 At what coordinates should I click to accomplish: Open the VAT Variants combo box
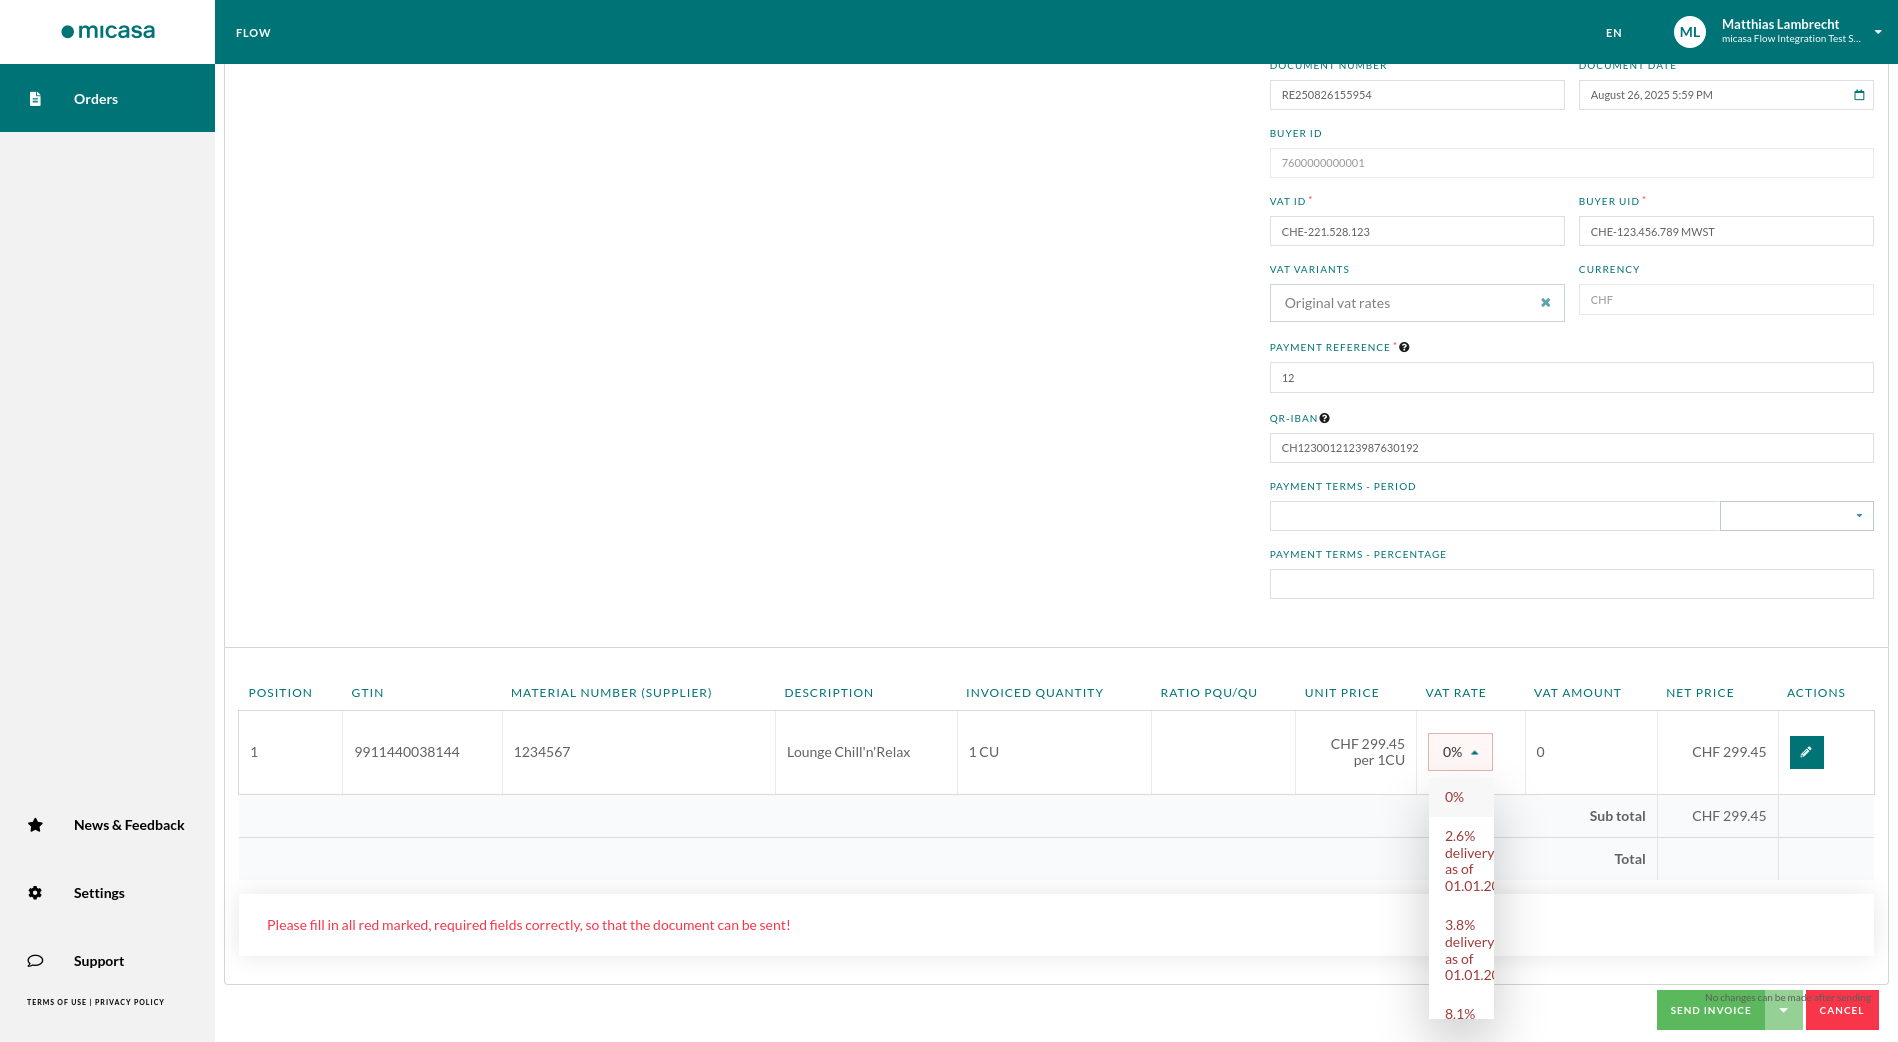(x=1416, y=303)
